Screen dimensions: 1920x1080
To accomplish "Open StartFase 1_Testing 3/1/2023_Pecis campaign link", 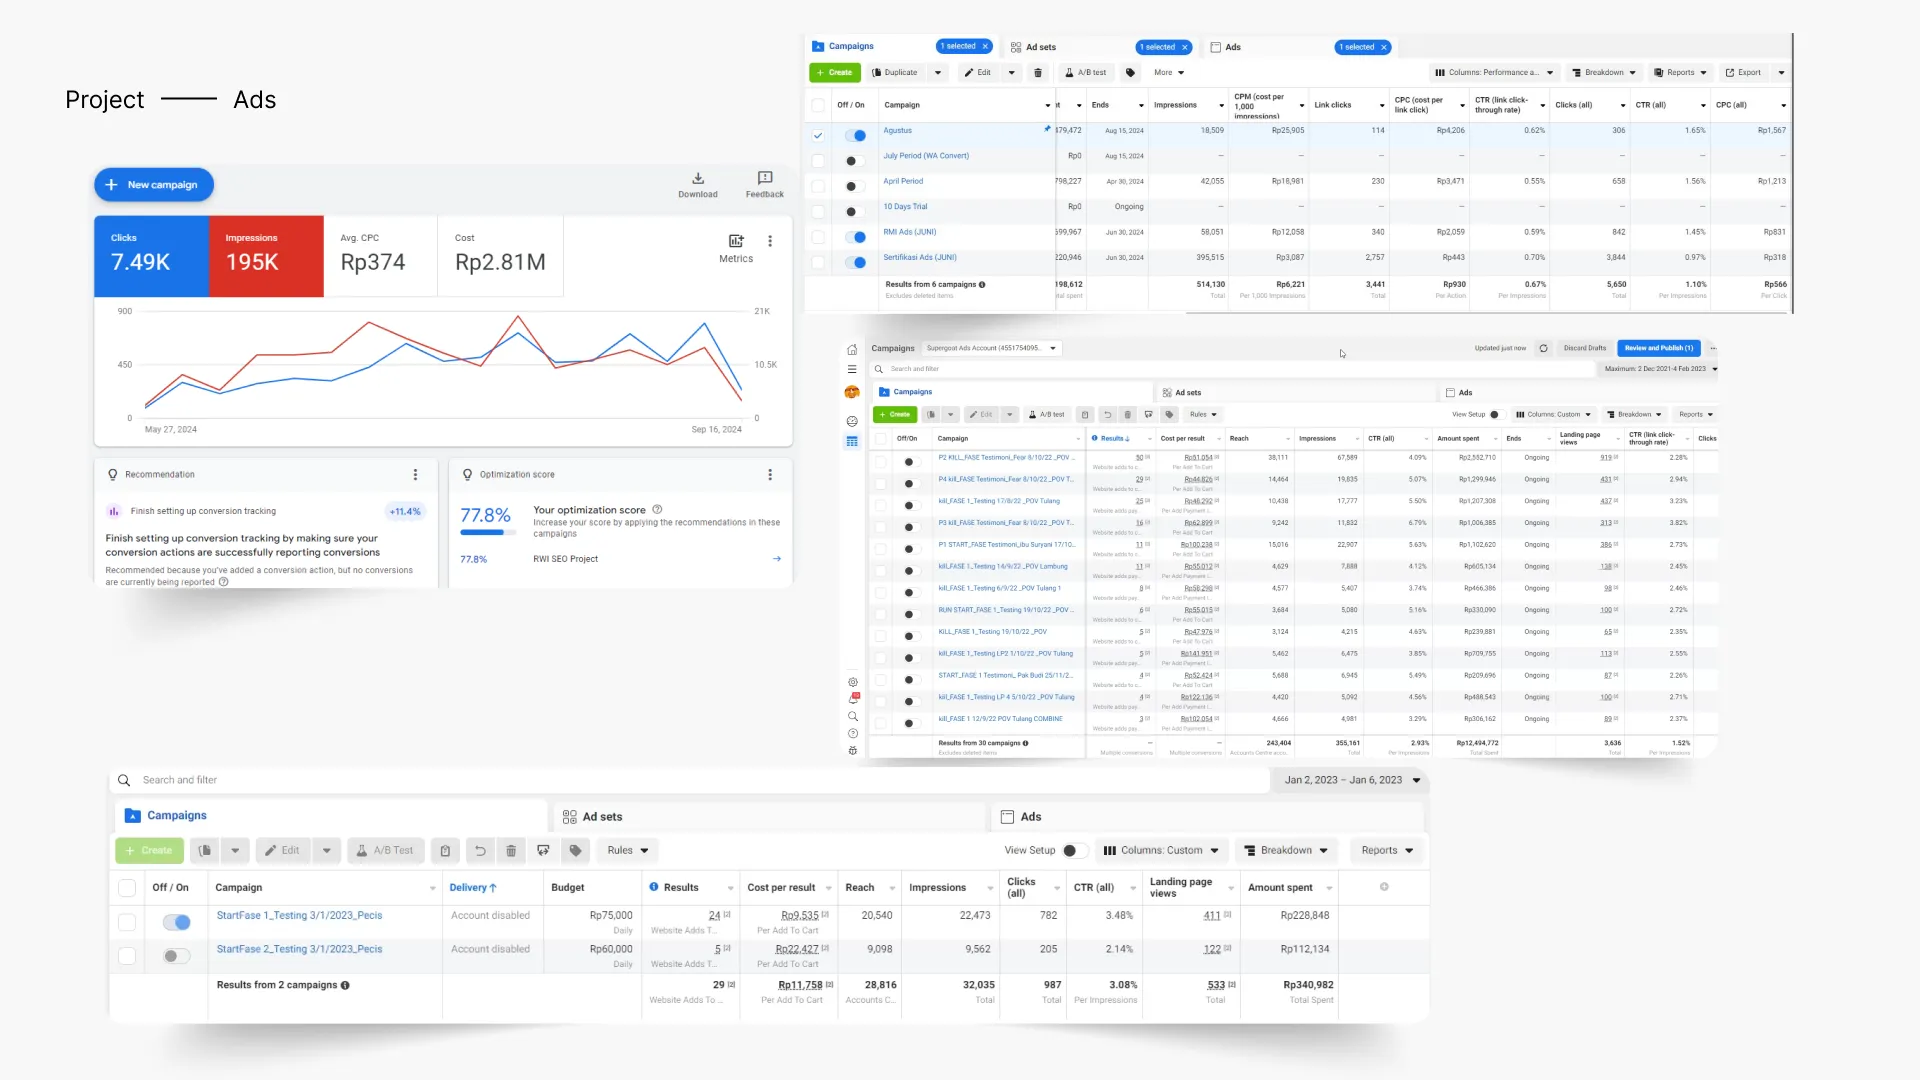I will click(x=299, y=916).
